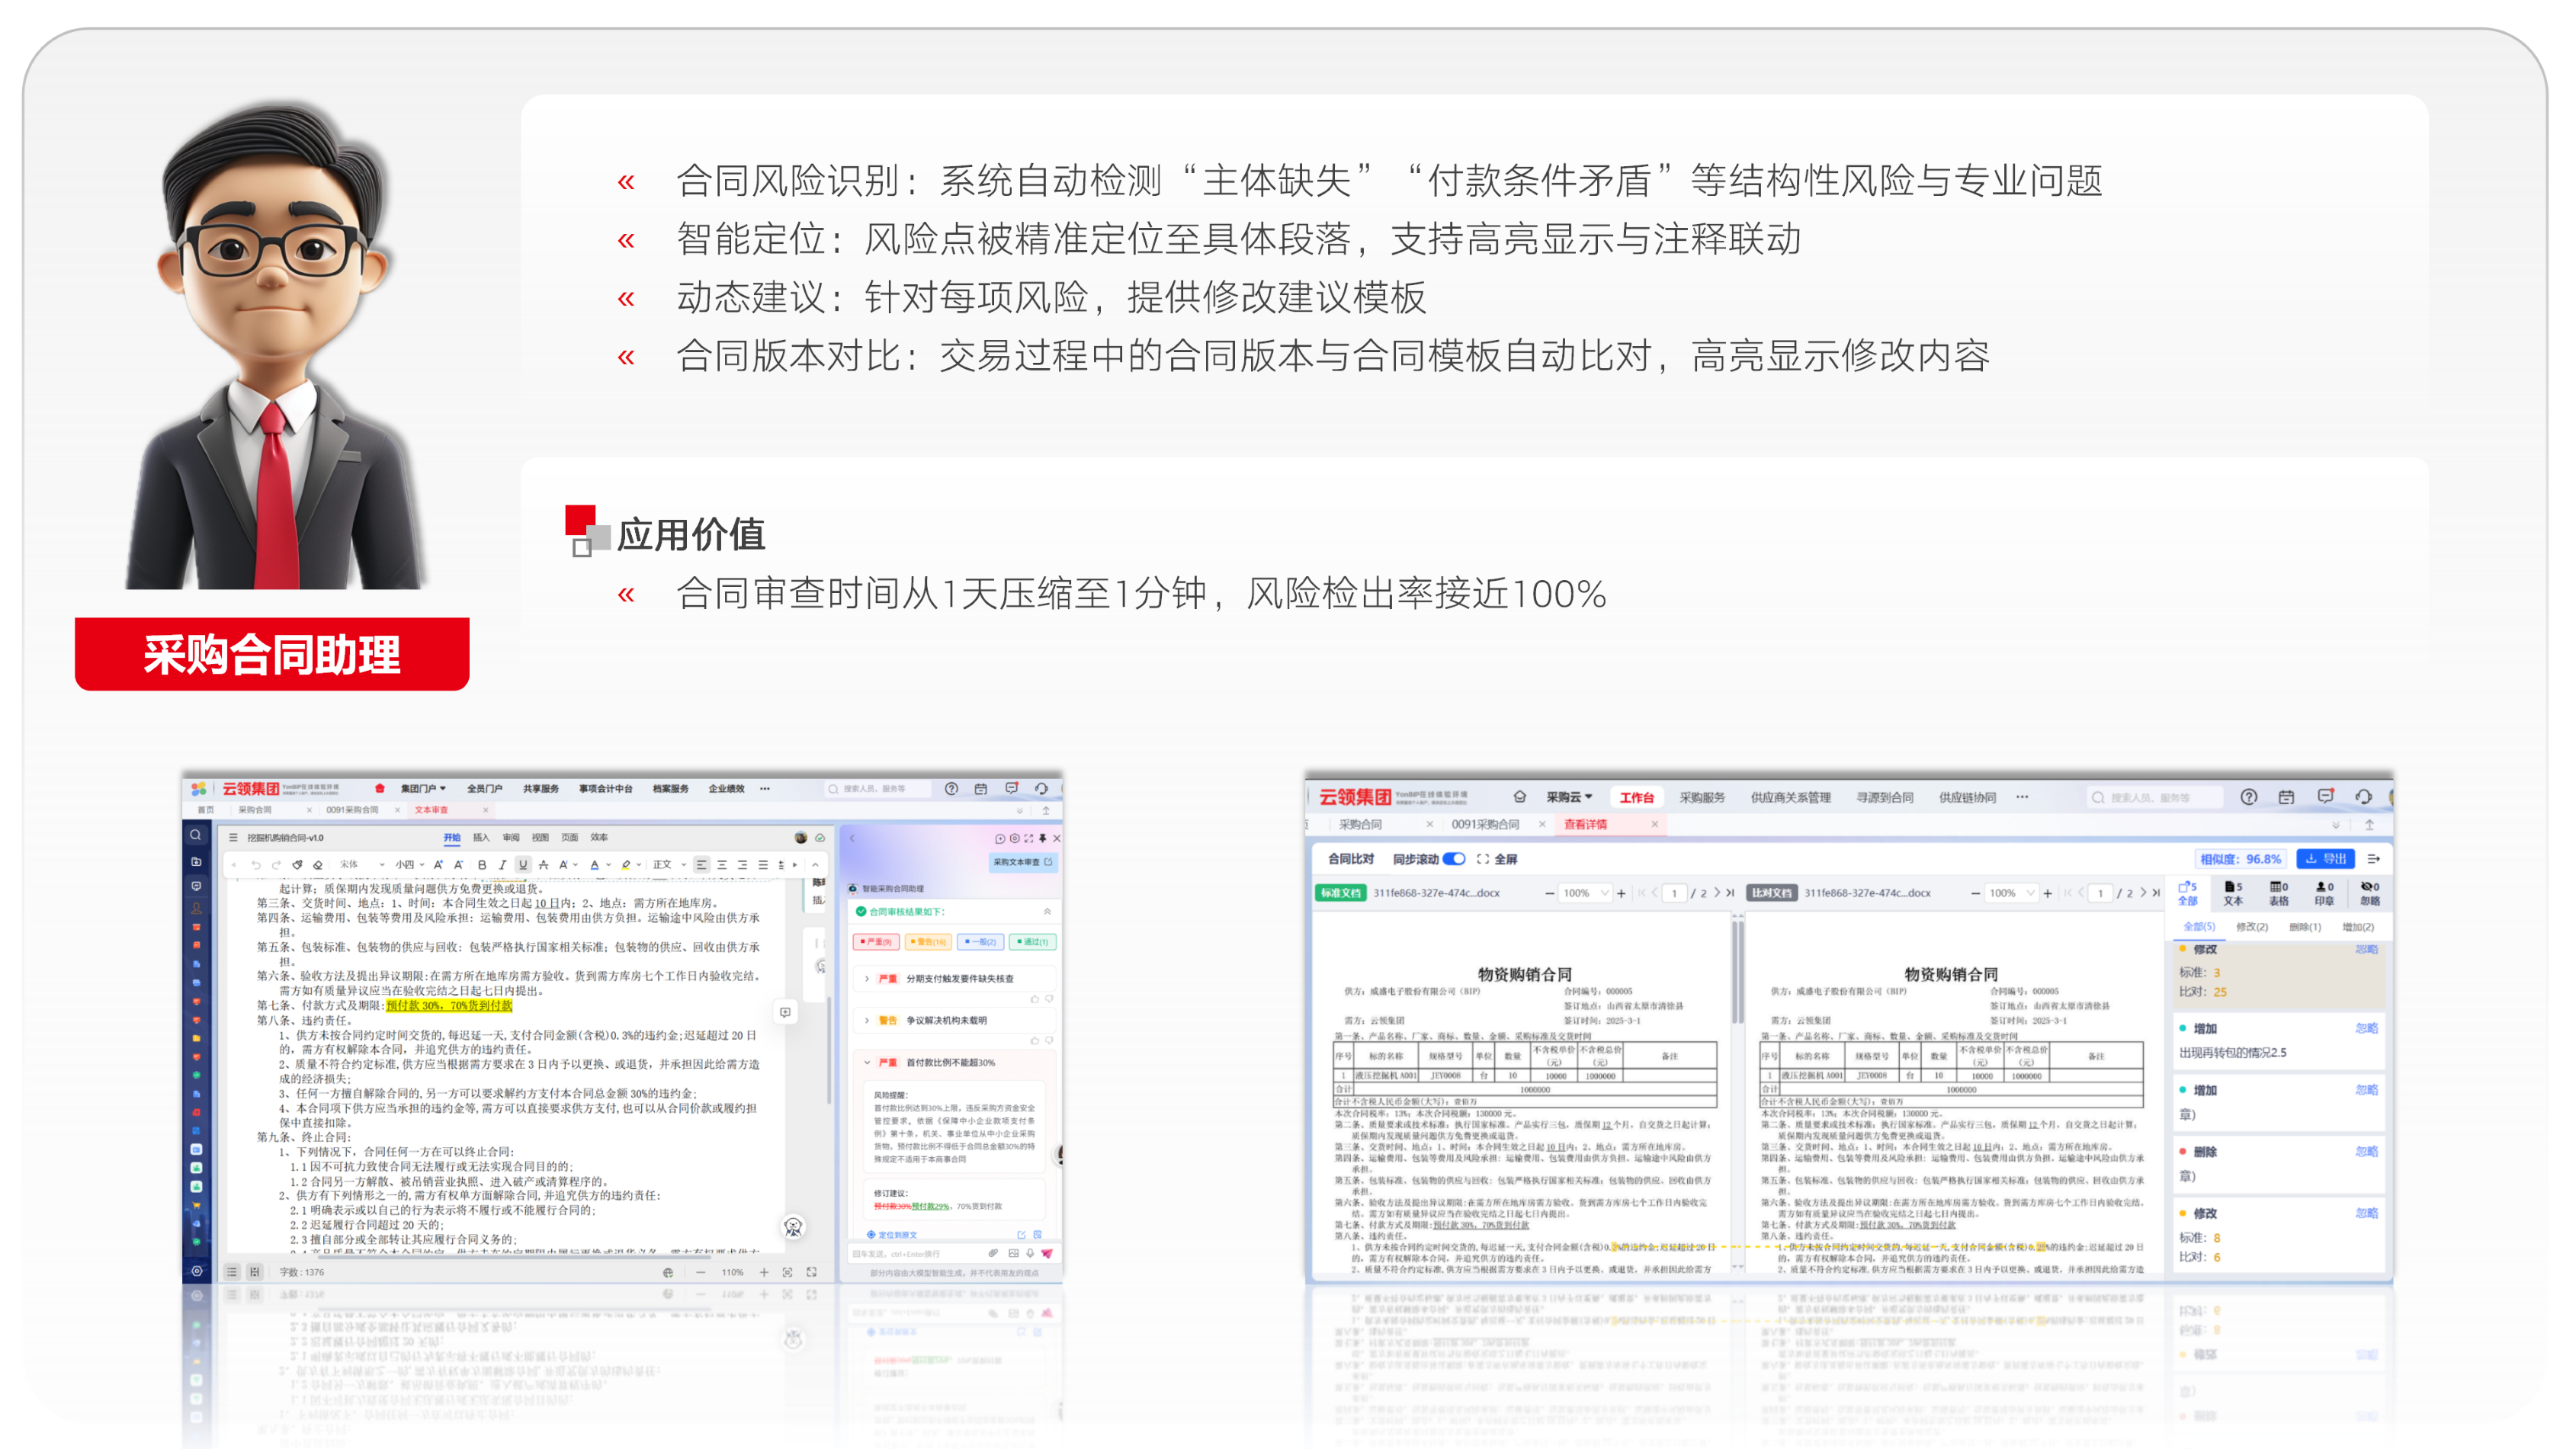This screenshot has width=2576, height=1449.
Task: Click the 全屏 fullscreen icon in contract comparison
Action: point(1483,859)
